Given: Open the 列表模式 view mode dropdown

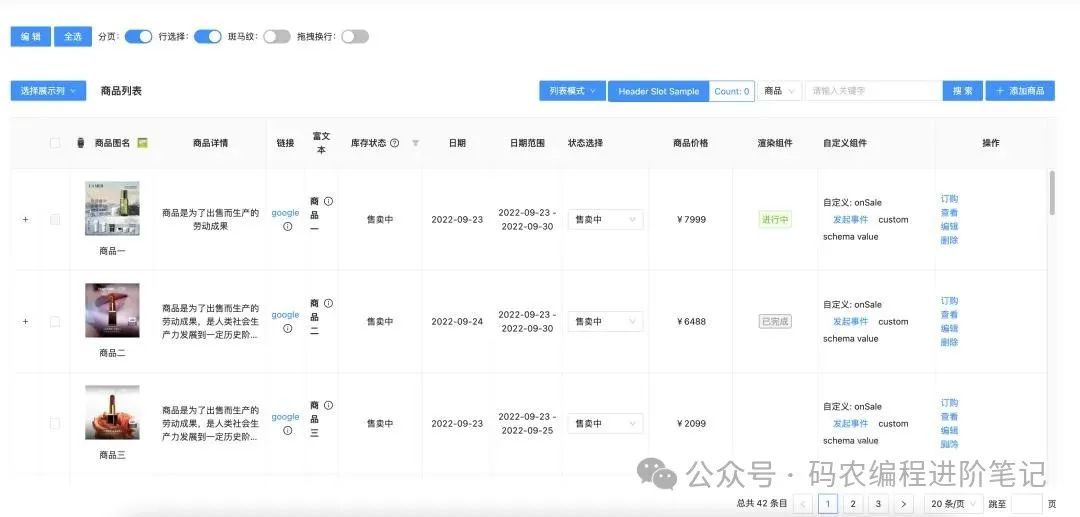Looking at the screenshot, I should pos(572,91).
